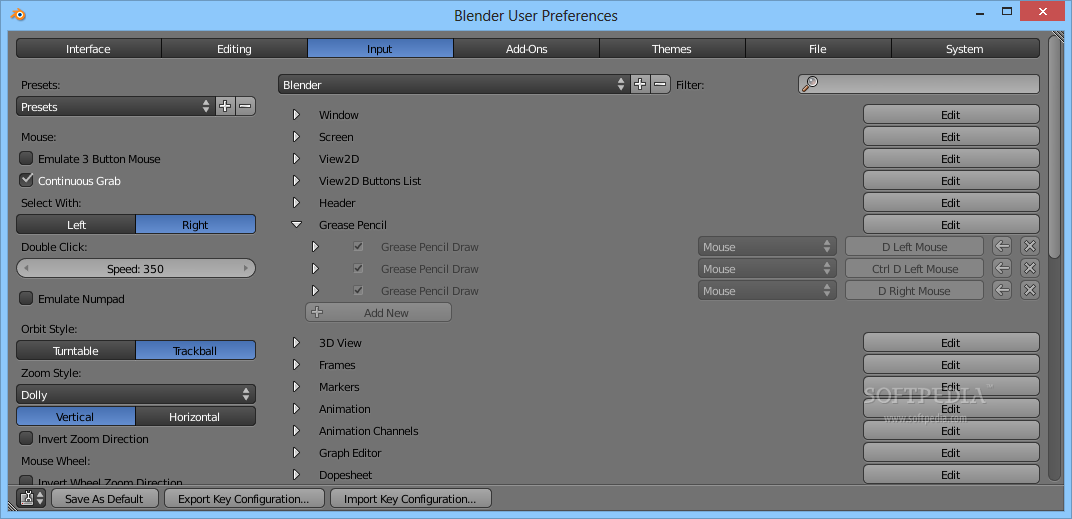Screen dimensions: 1072x519
Task: Open the editor type selector icon at bottom-left
Action: 31,498
